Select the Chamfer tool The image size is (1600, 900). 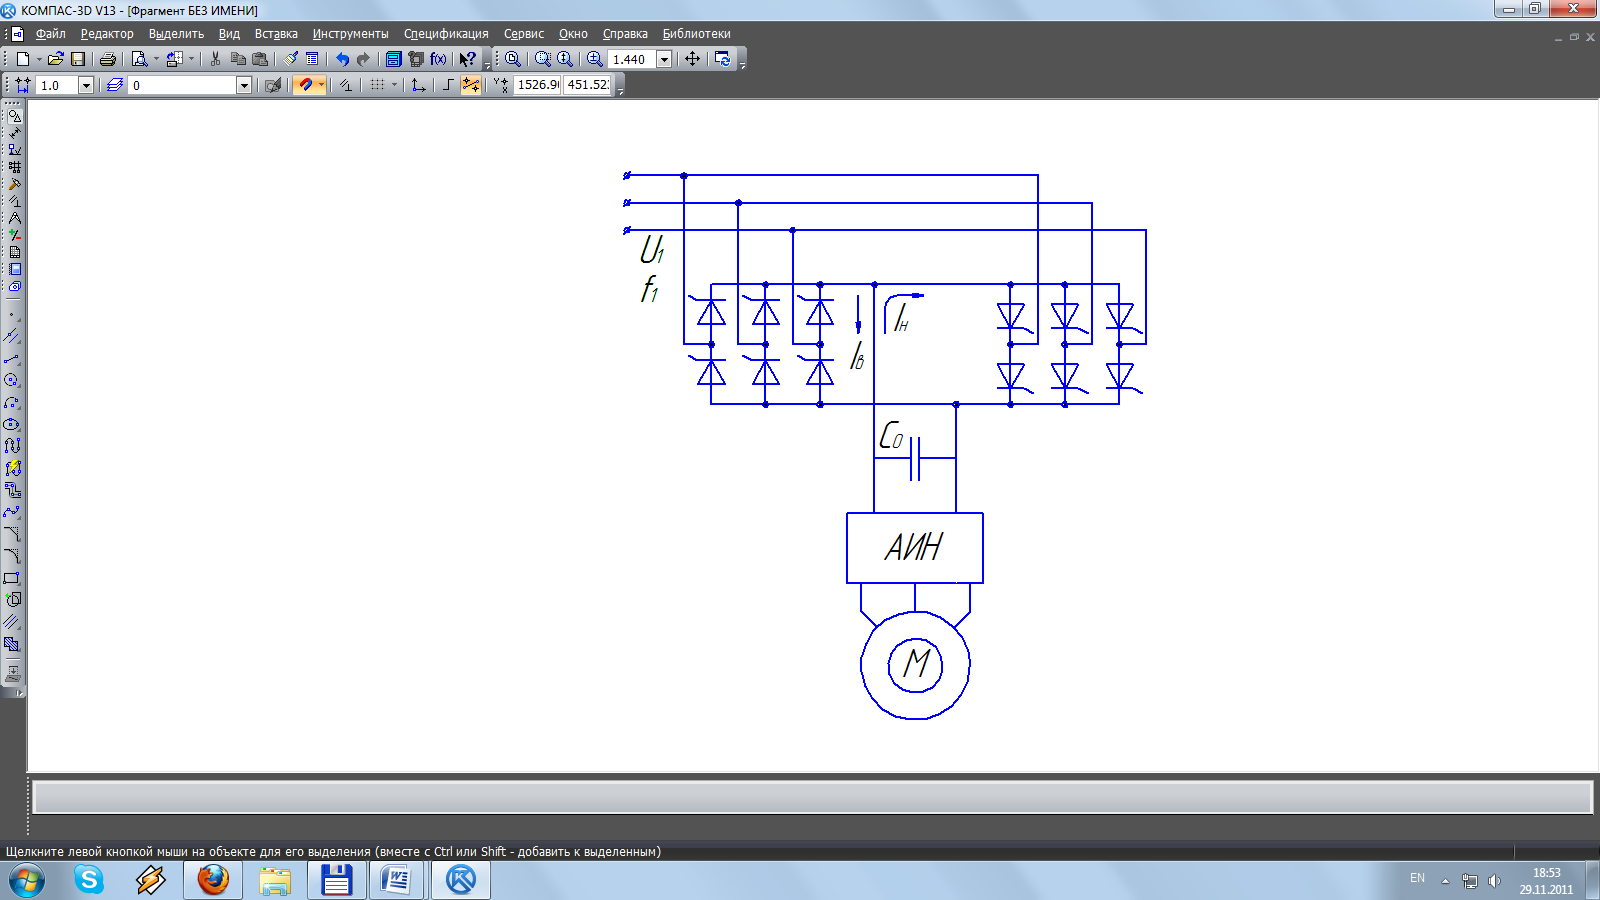(12, 534)
